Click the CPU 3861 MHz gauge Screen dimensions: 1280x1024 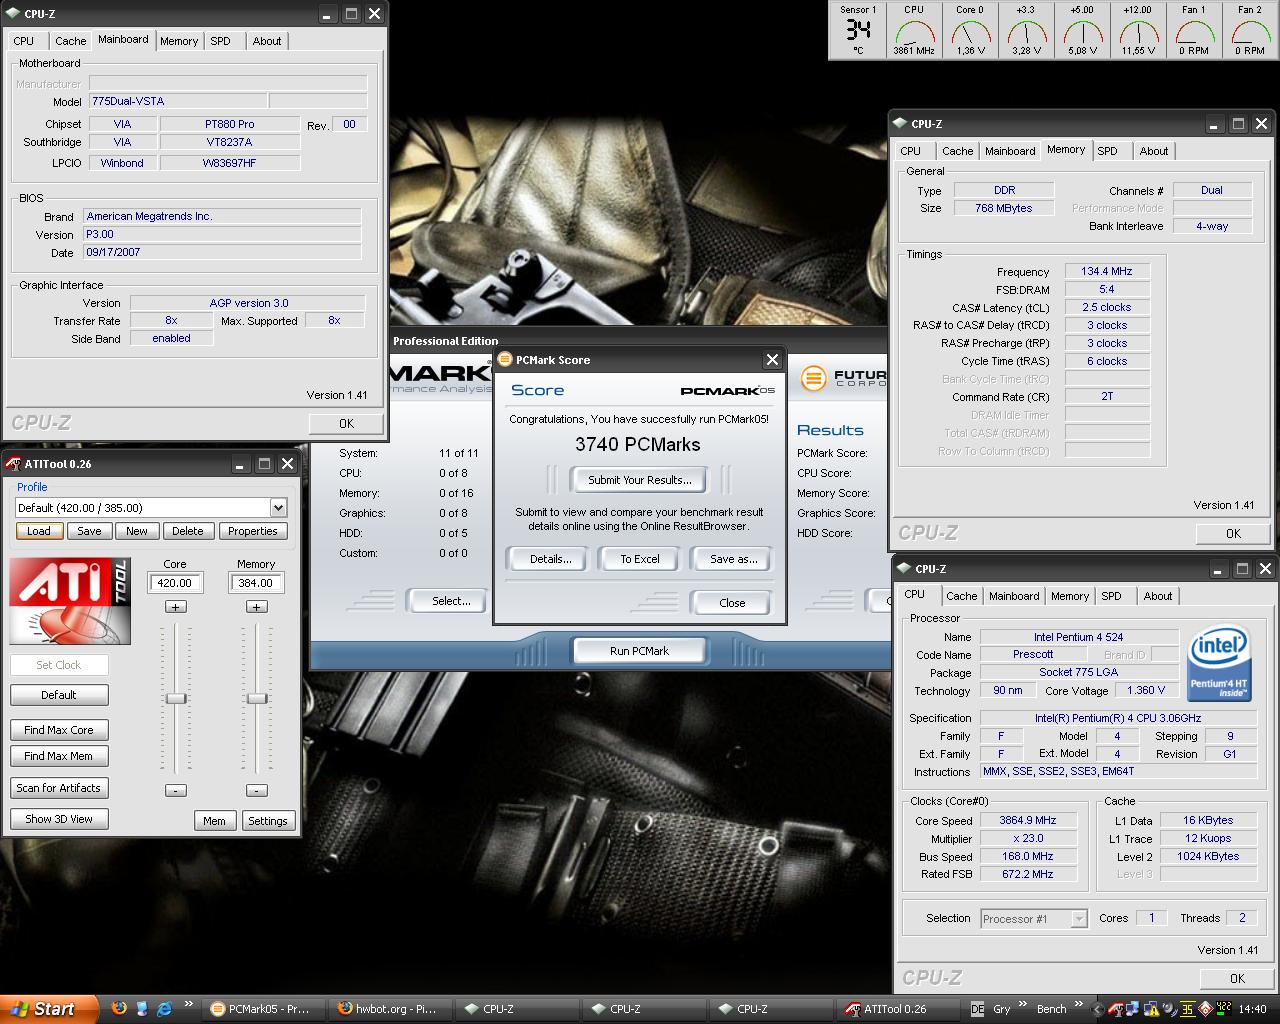[914, 30]
